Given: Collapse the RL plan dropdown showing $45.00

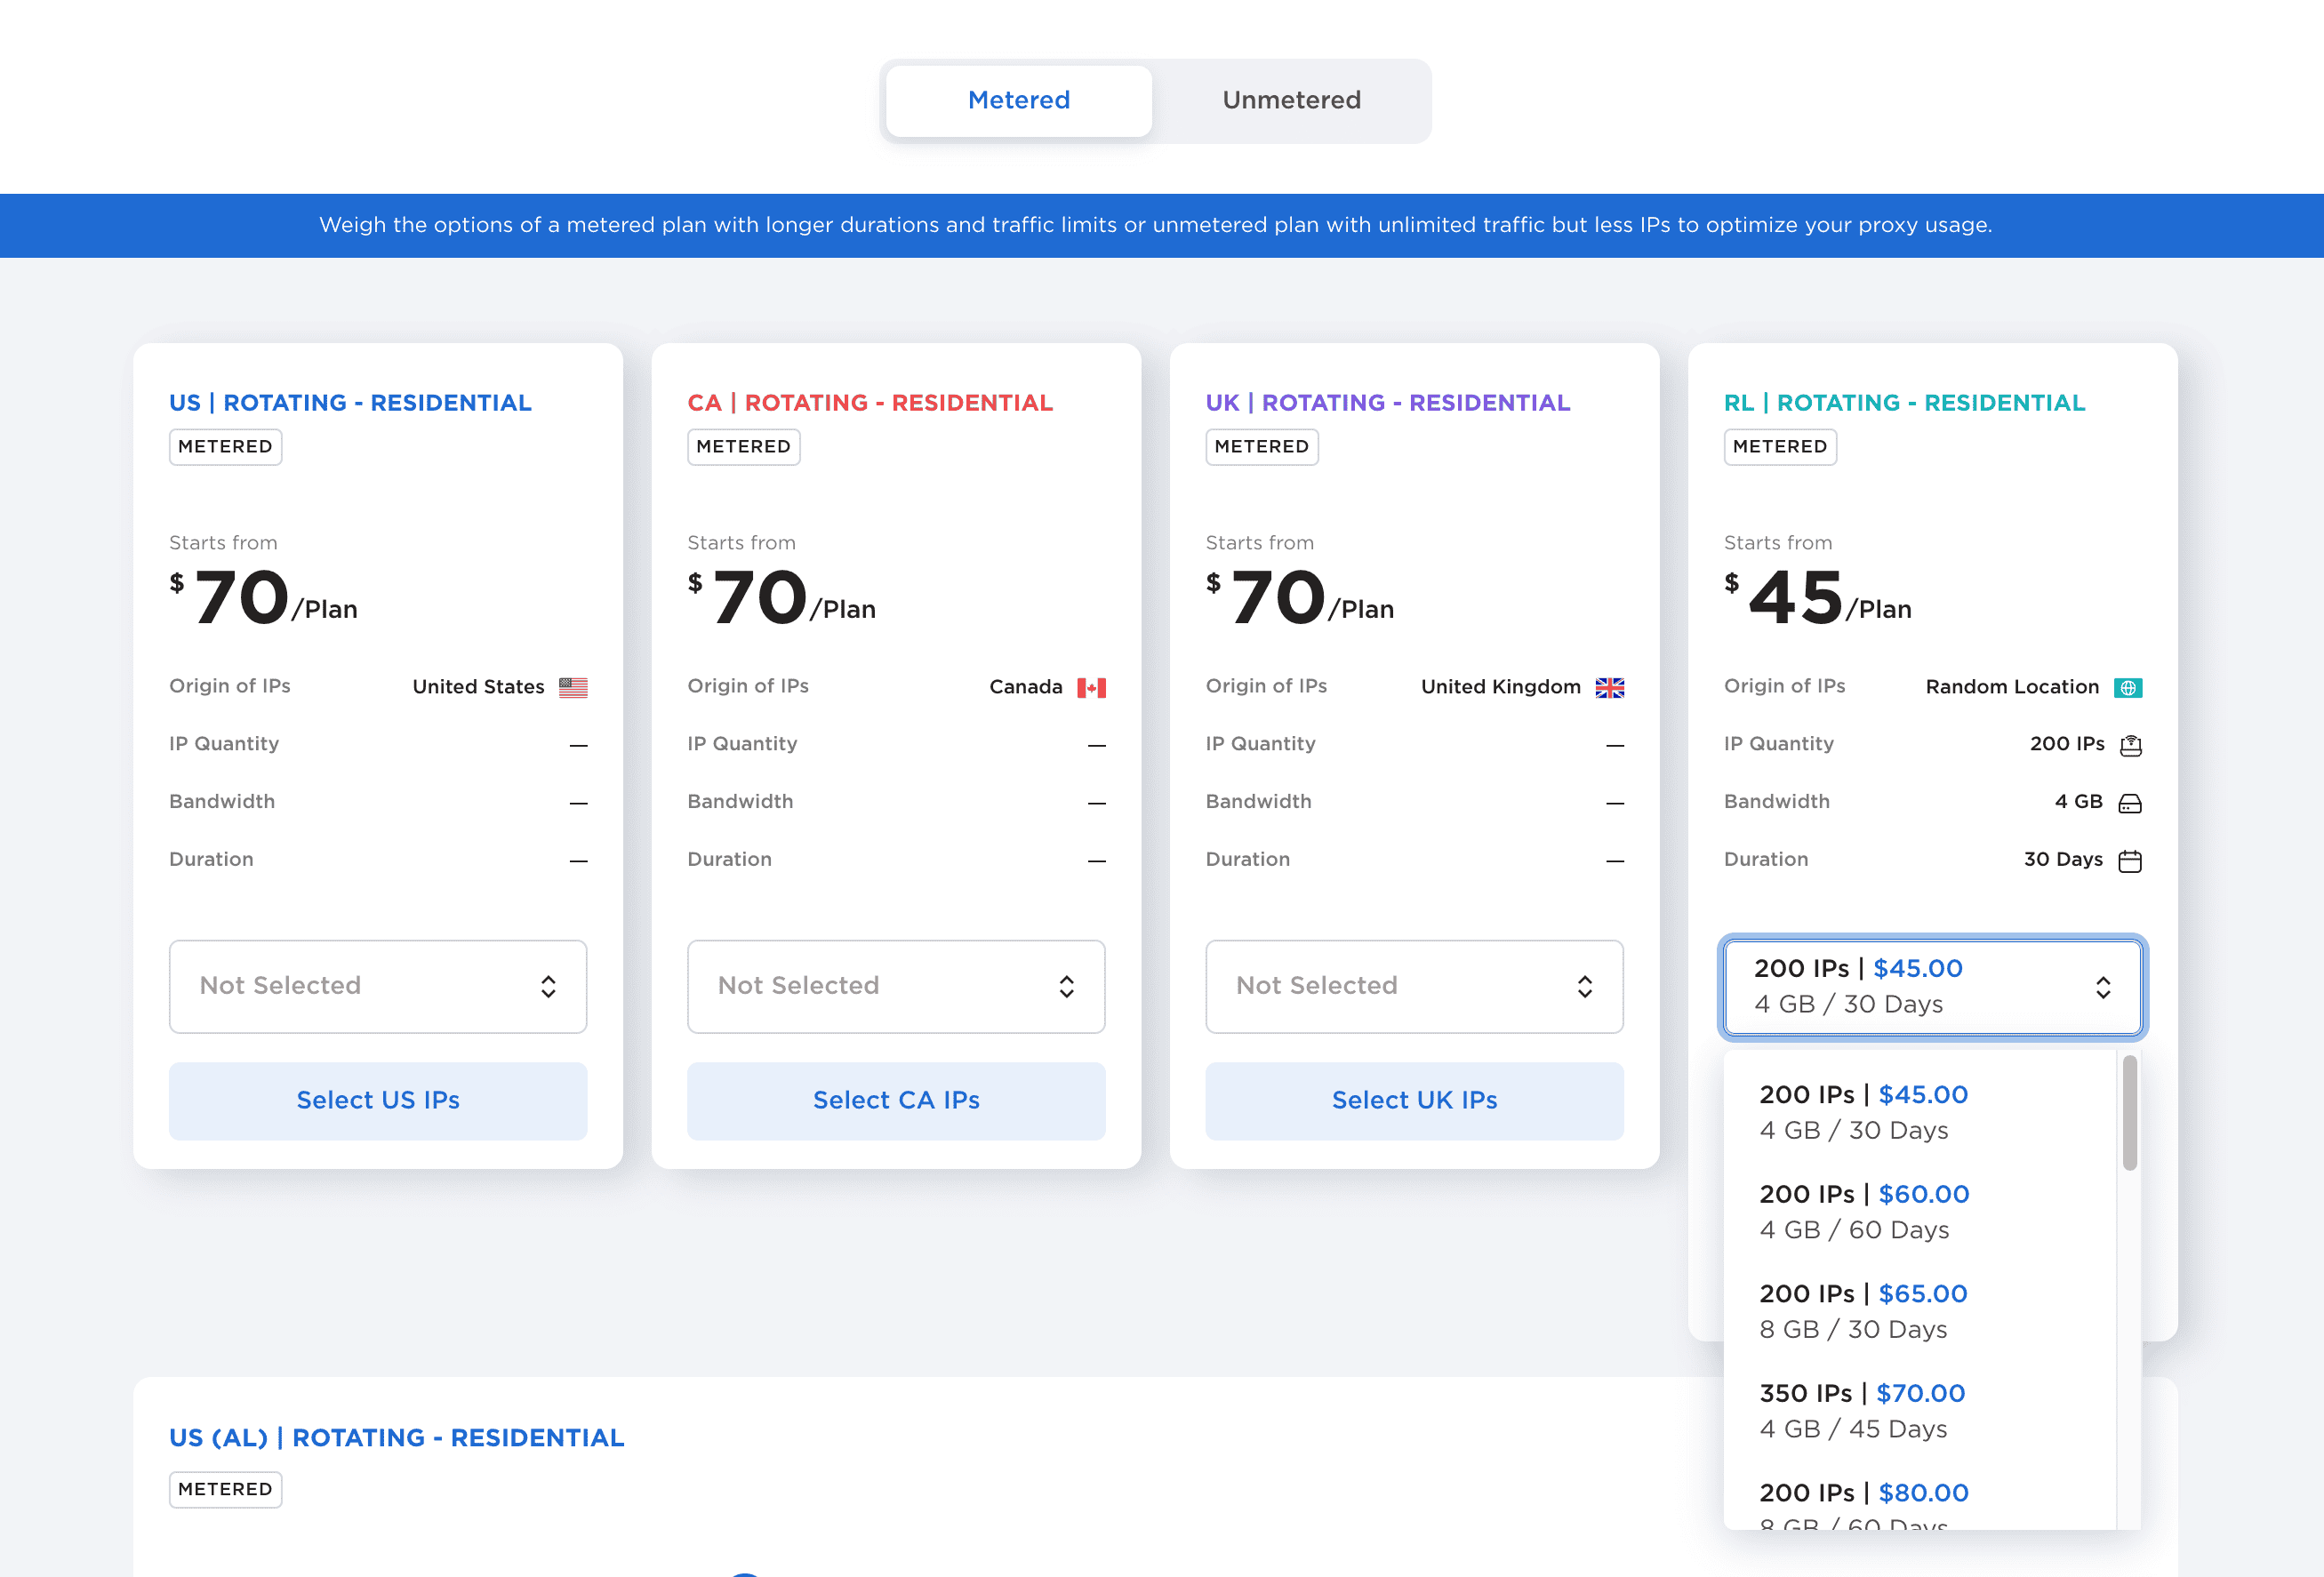Looking at the screenshot, I should pos(1932,986).
